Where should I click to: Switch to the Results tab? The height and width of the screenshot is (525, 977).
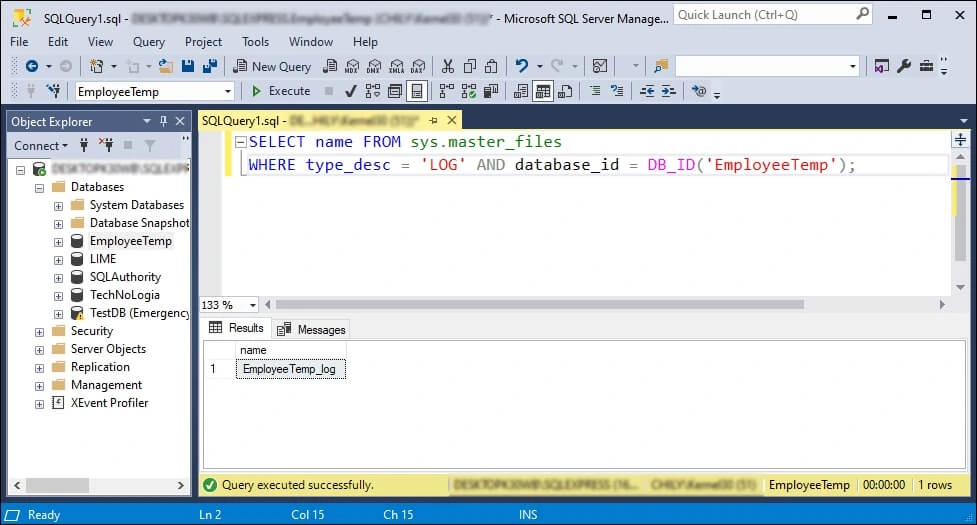coord(237,328)
